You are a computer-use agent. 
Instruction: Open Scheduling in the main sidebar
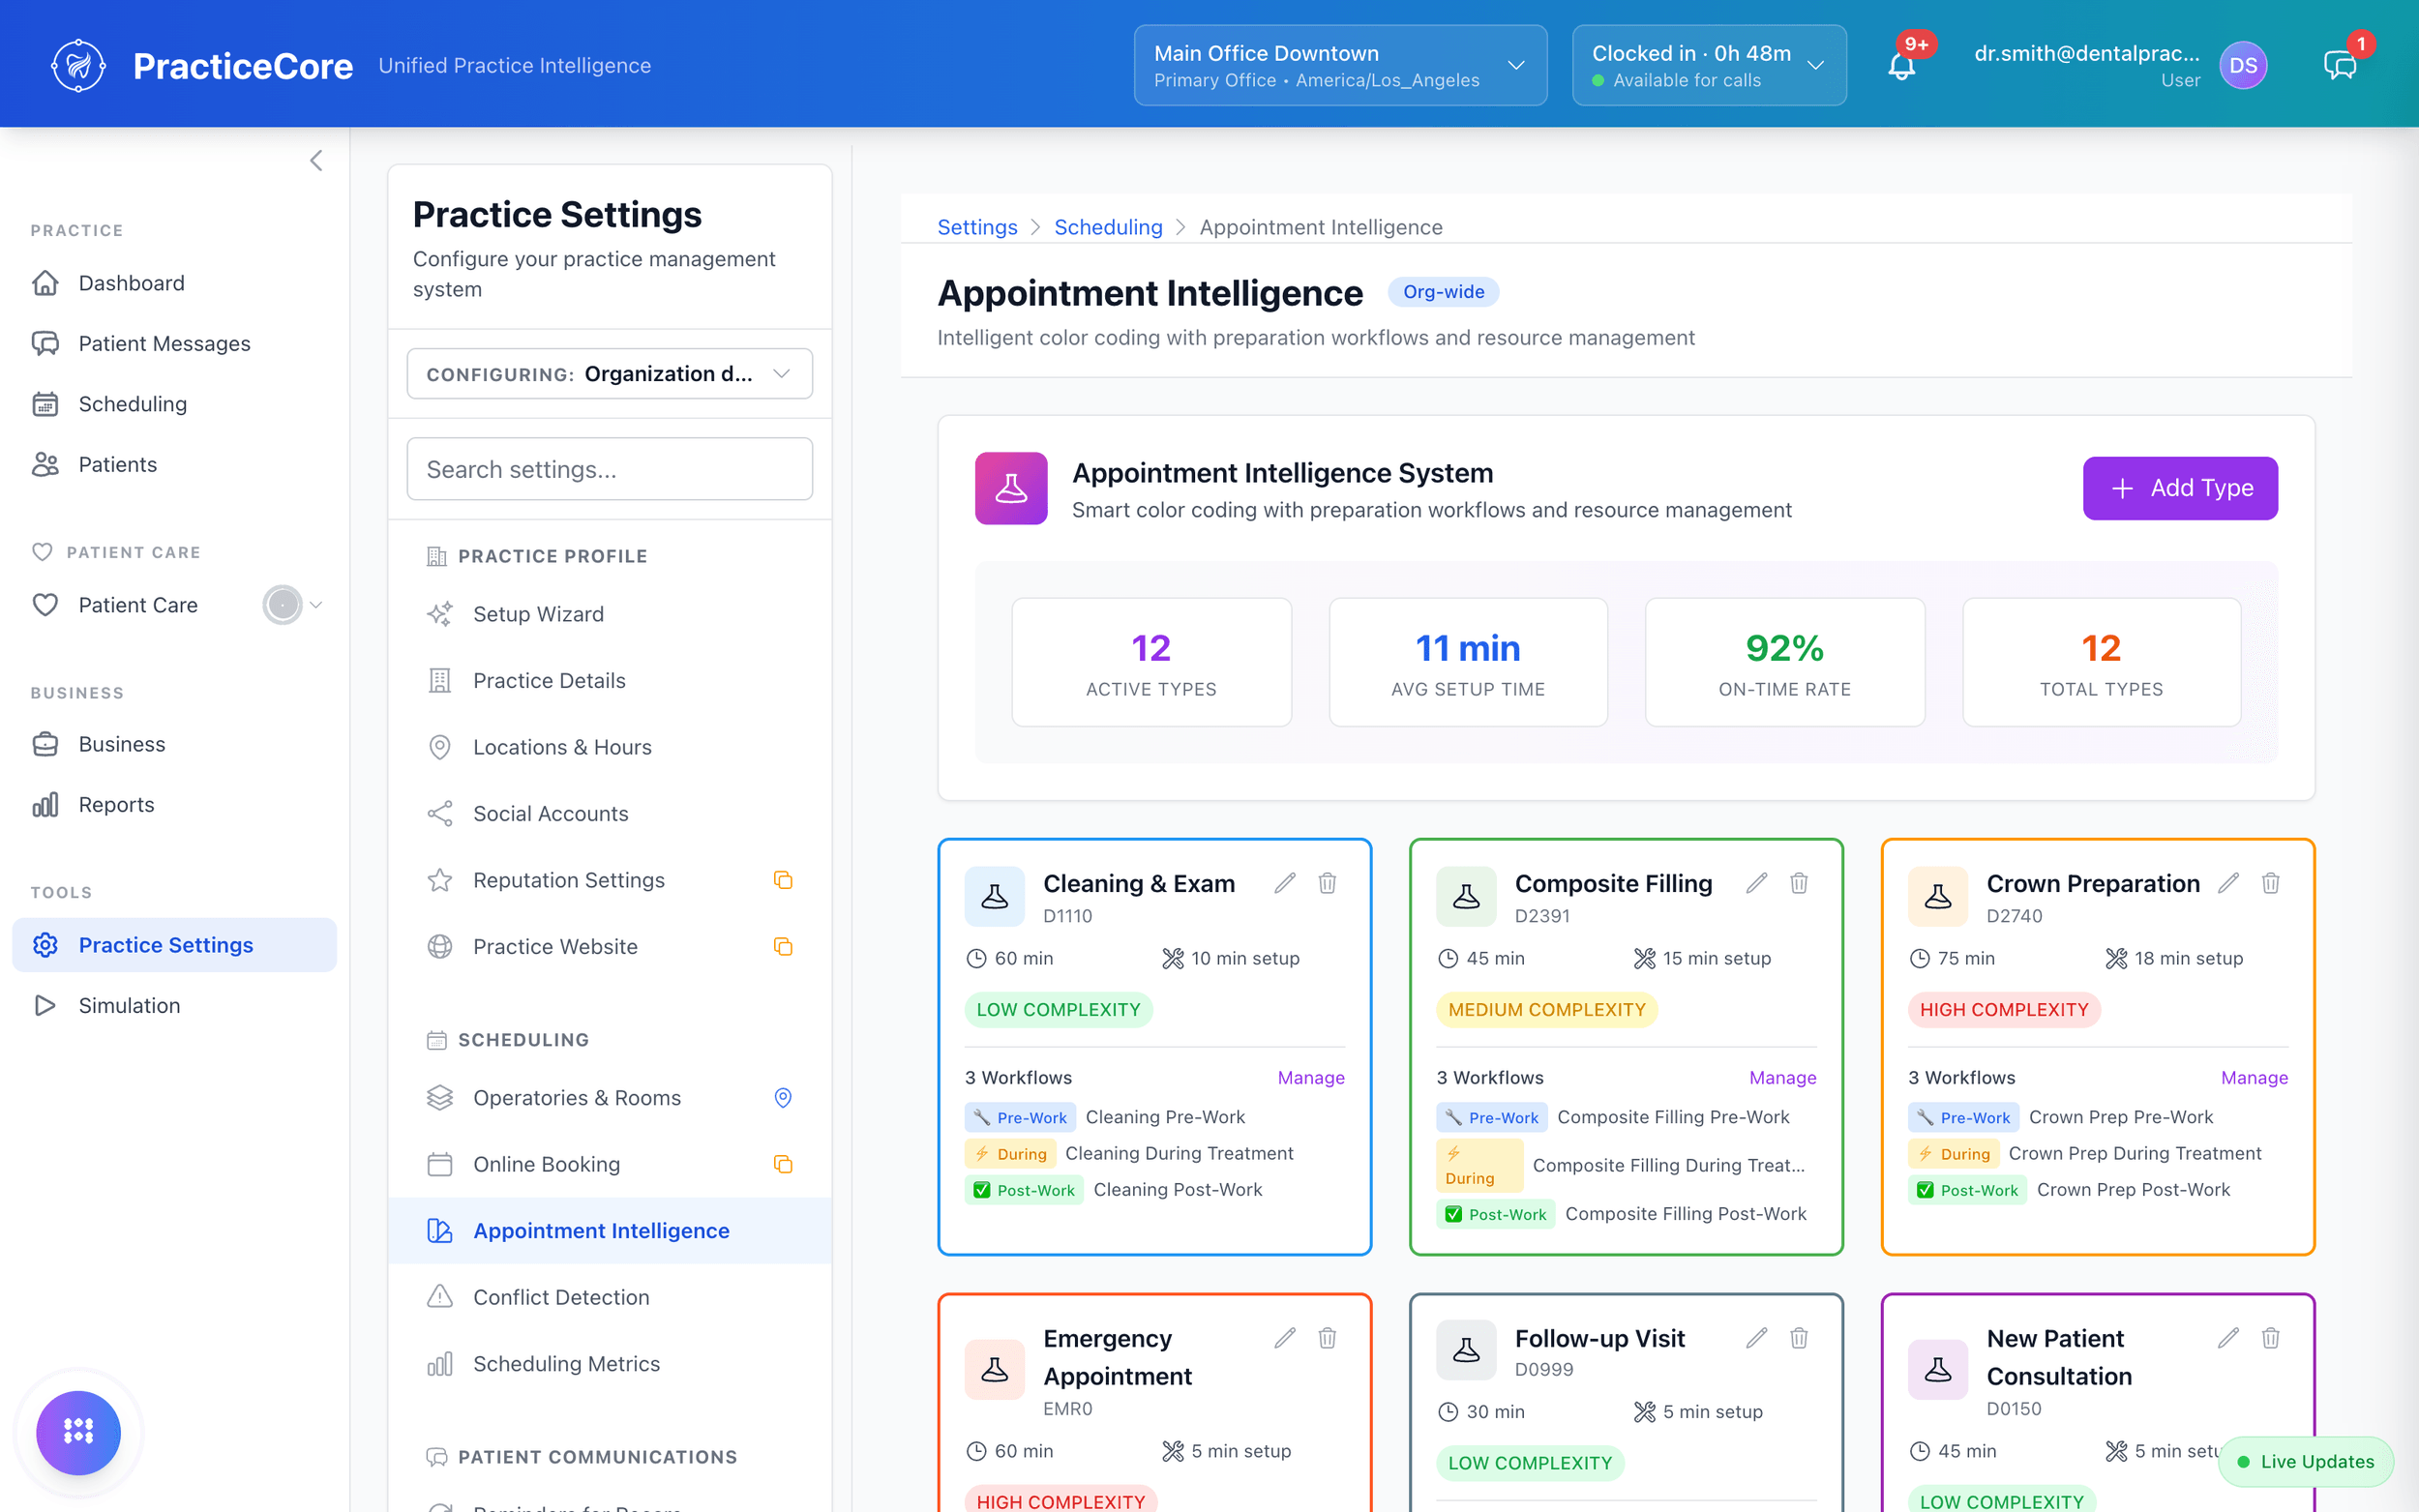[175, 404]
